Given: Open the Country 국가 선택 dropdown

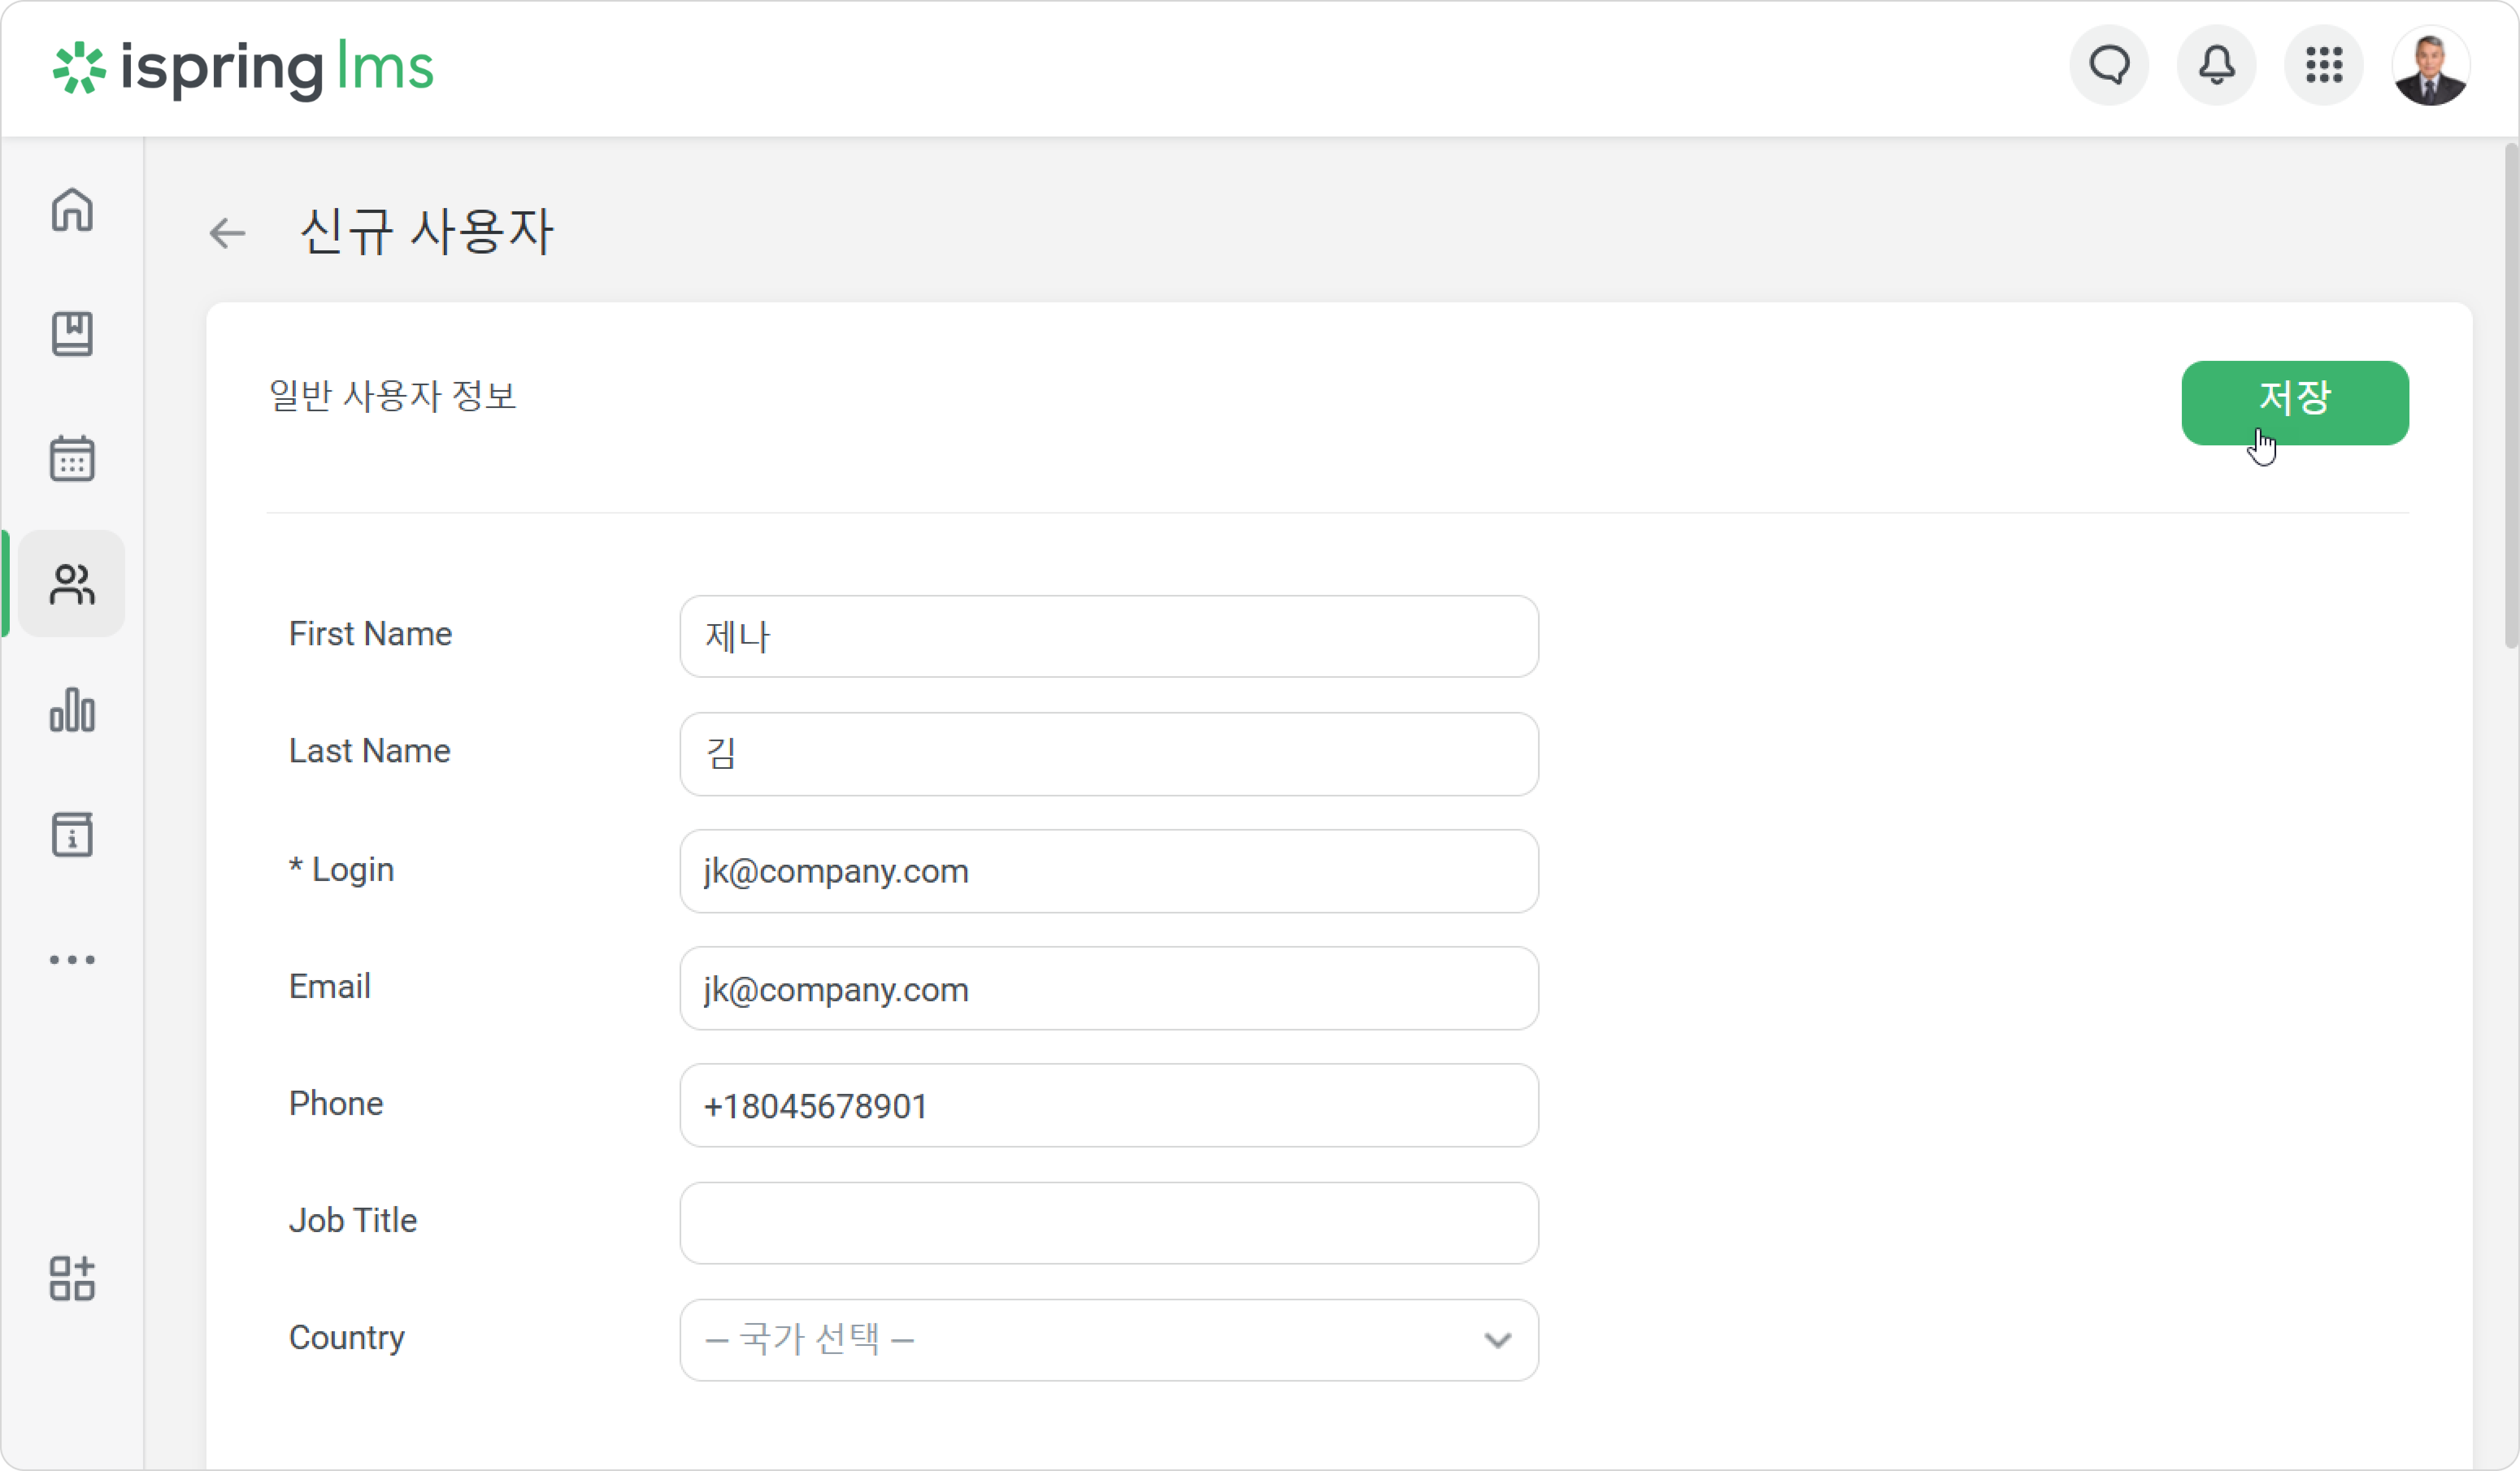Looking at the screenshot, I should click(1109, 1340).
